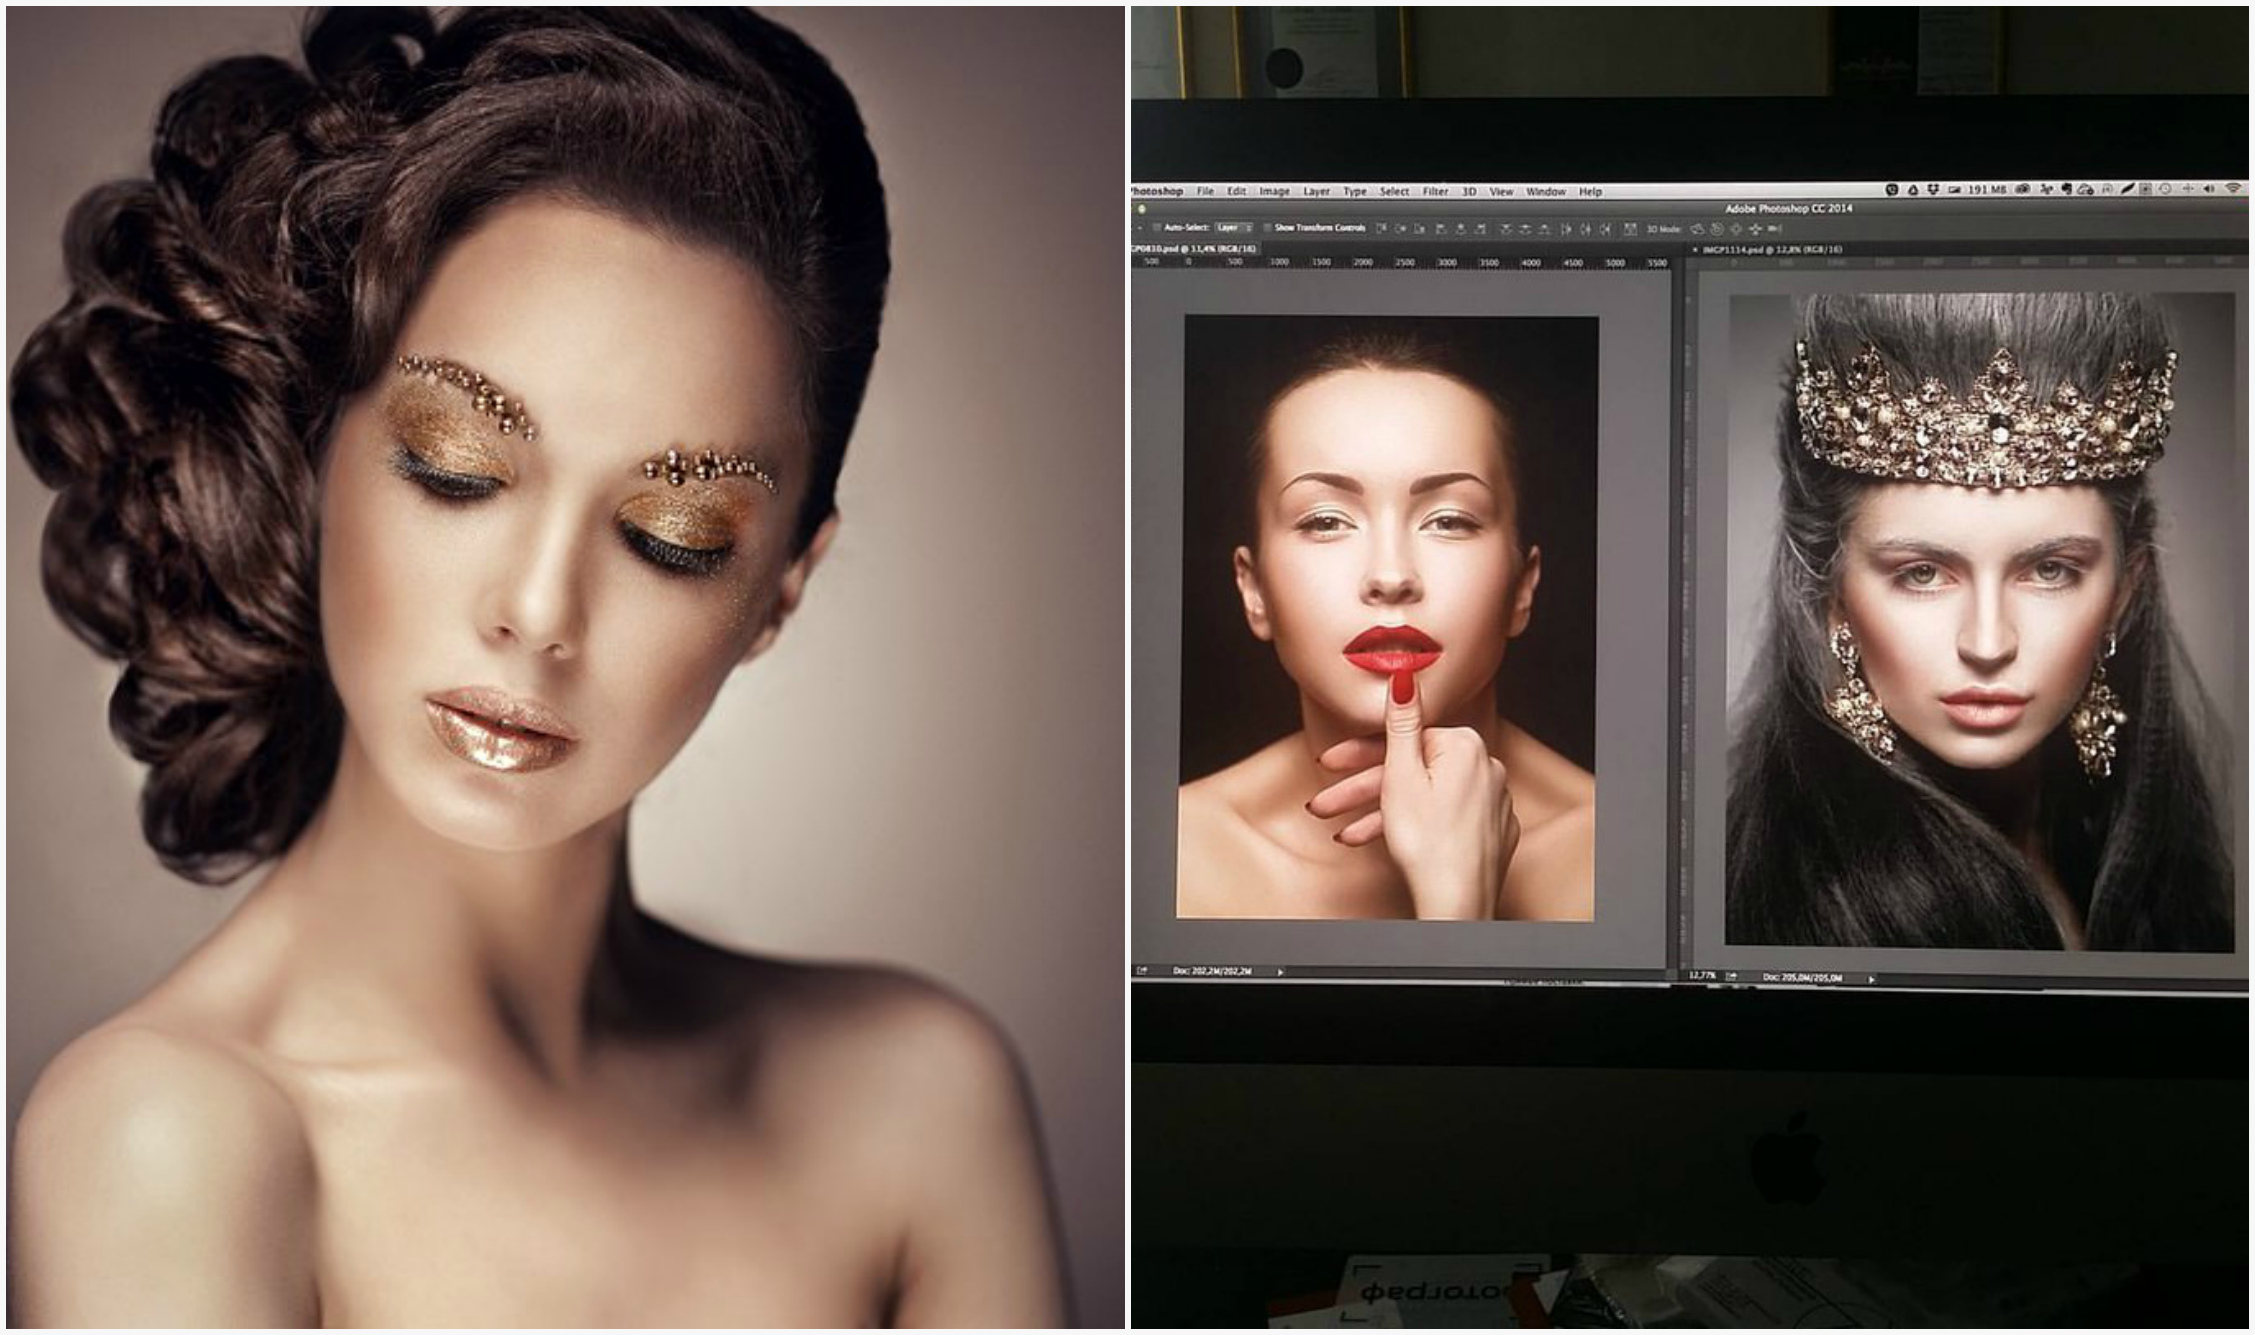Open the Image menu
Viewport: 2255px width, 1335px height.
1274,191
